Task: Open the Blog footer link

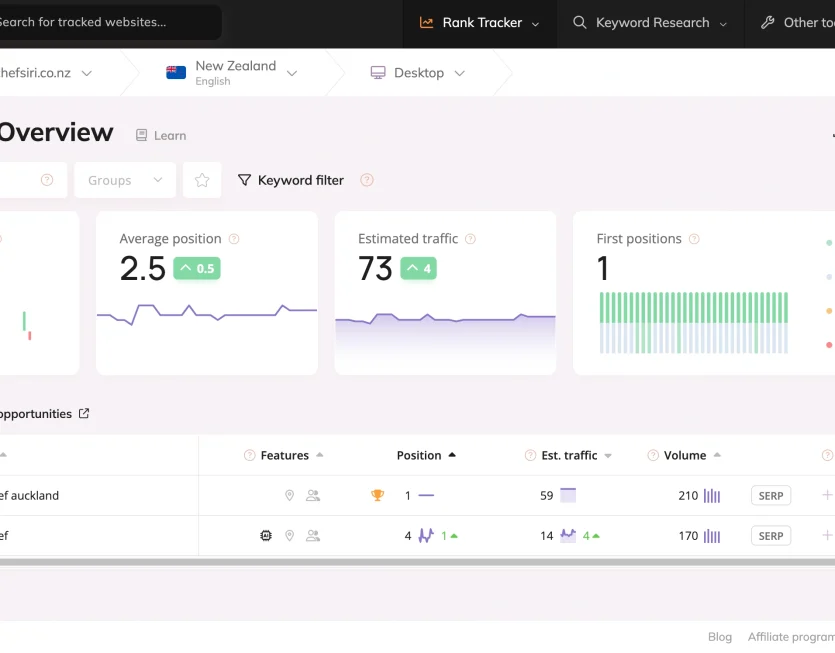Action: coord(719,636)
